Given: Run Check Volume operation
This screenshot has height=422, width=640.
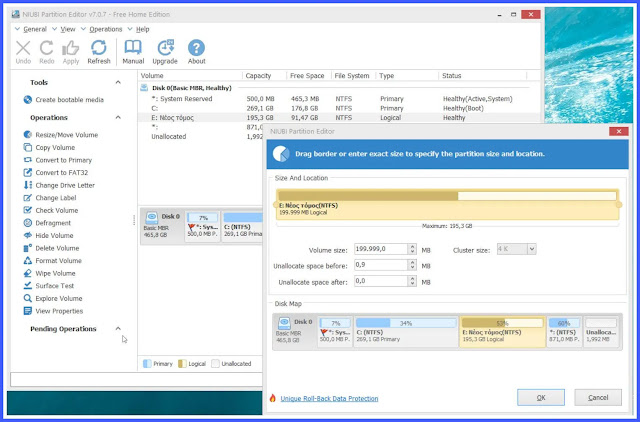Looking at the screenshot, I should pos(51,210).
